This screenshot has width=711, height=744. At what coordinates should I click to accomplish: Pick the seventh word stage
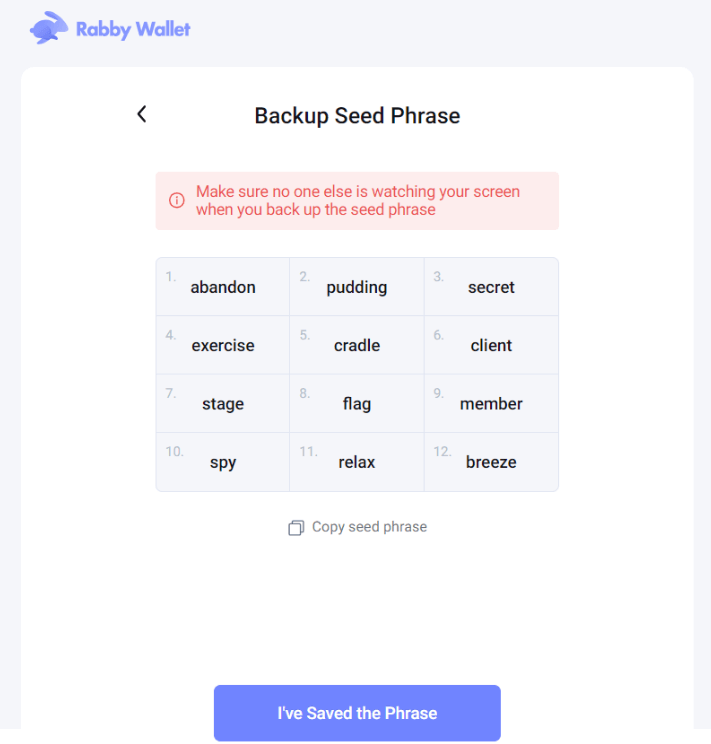223,404
